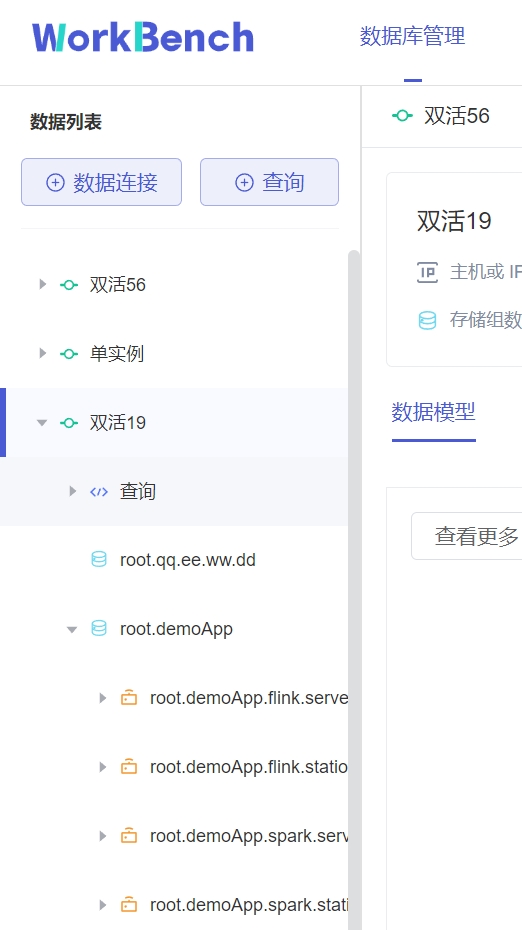Image resolution: width=522 pixels, height=930 pixels.
Task: Open the 数据库管理 top menu
Action: tap(412, 36)
